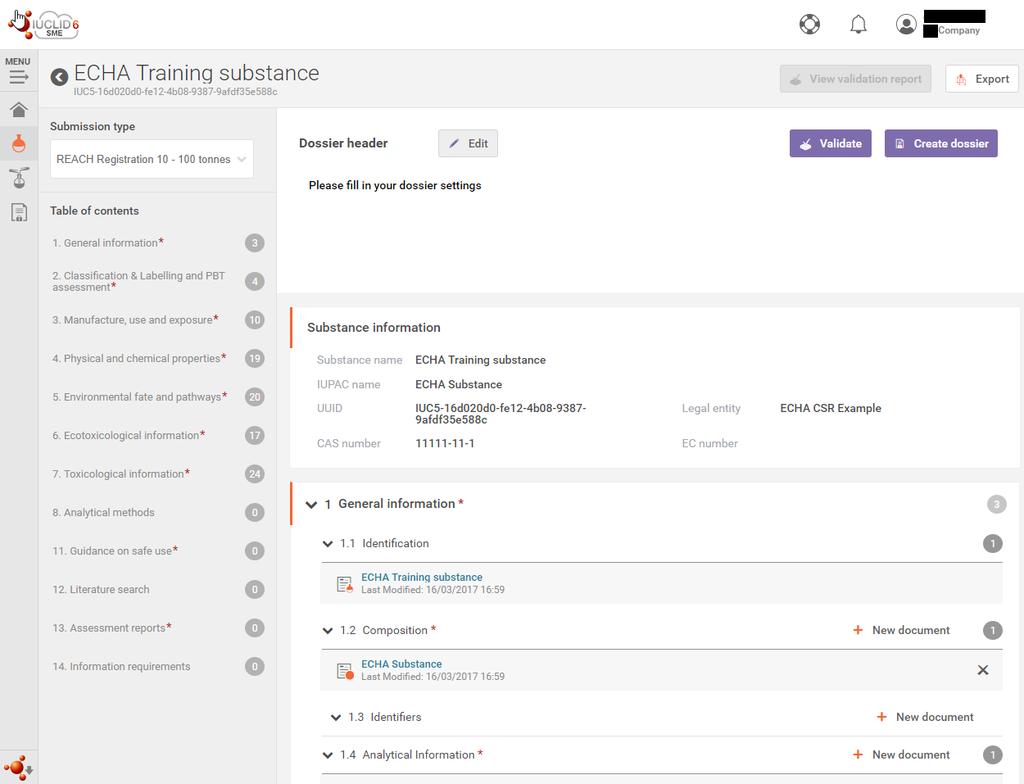Click the UUID value in Substance information
1024x784 pixels.
[x=500, y=414]
